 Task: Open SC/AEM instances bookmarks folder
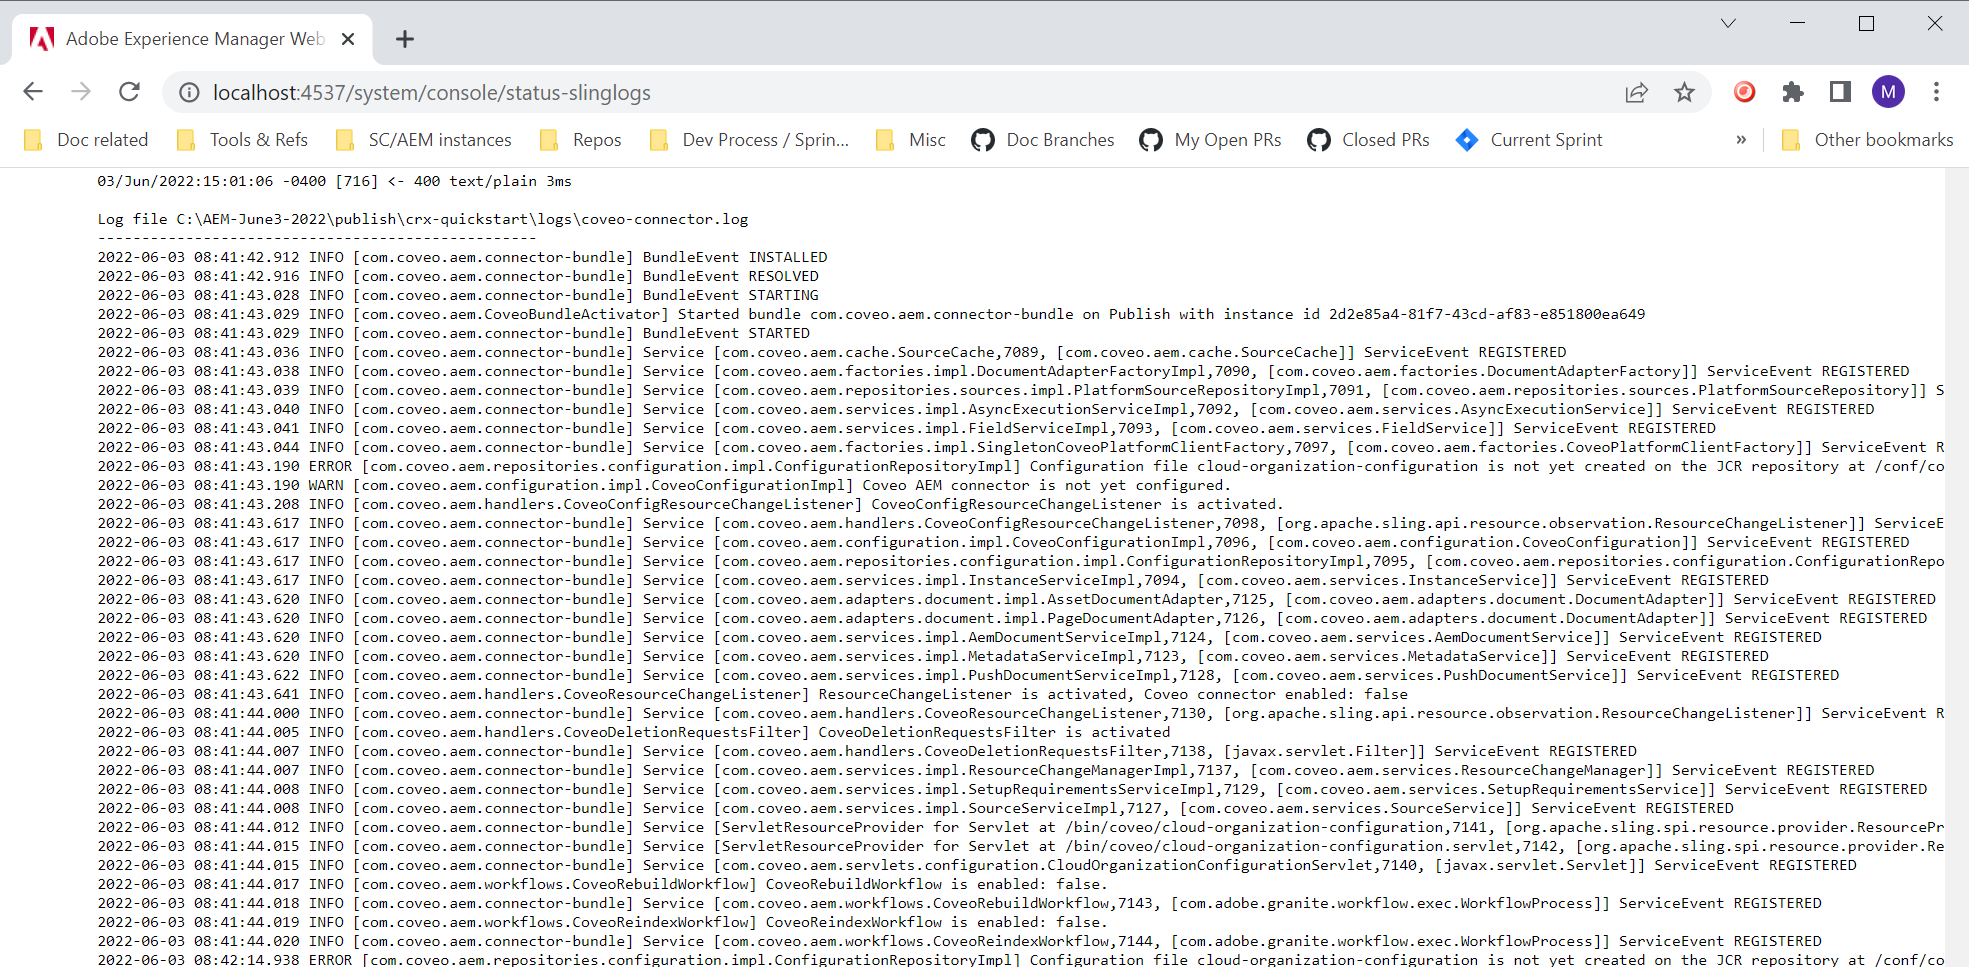pos(424,140)
